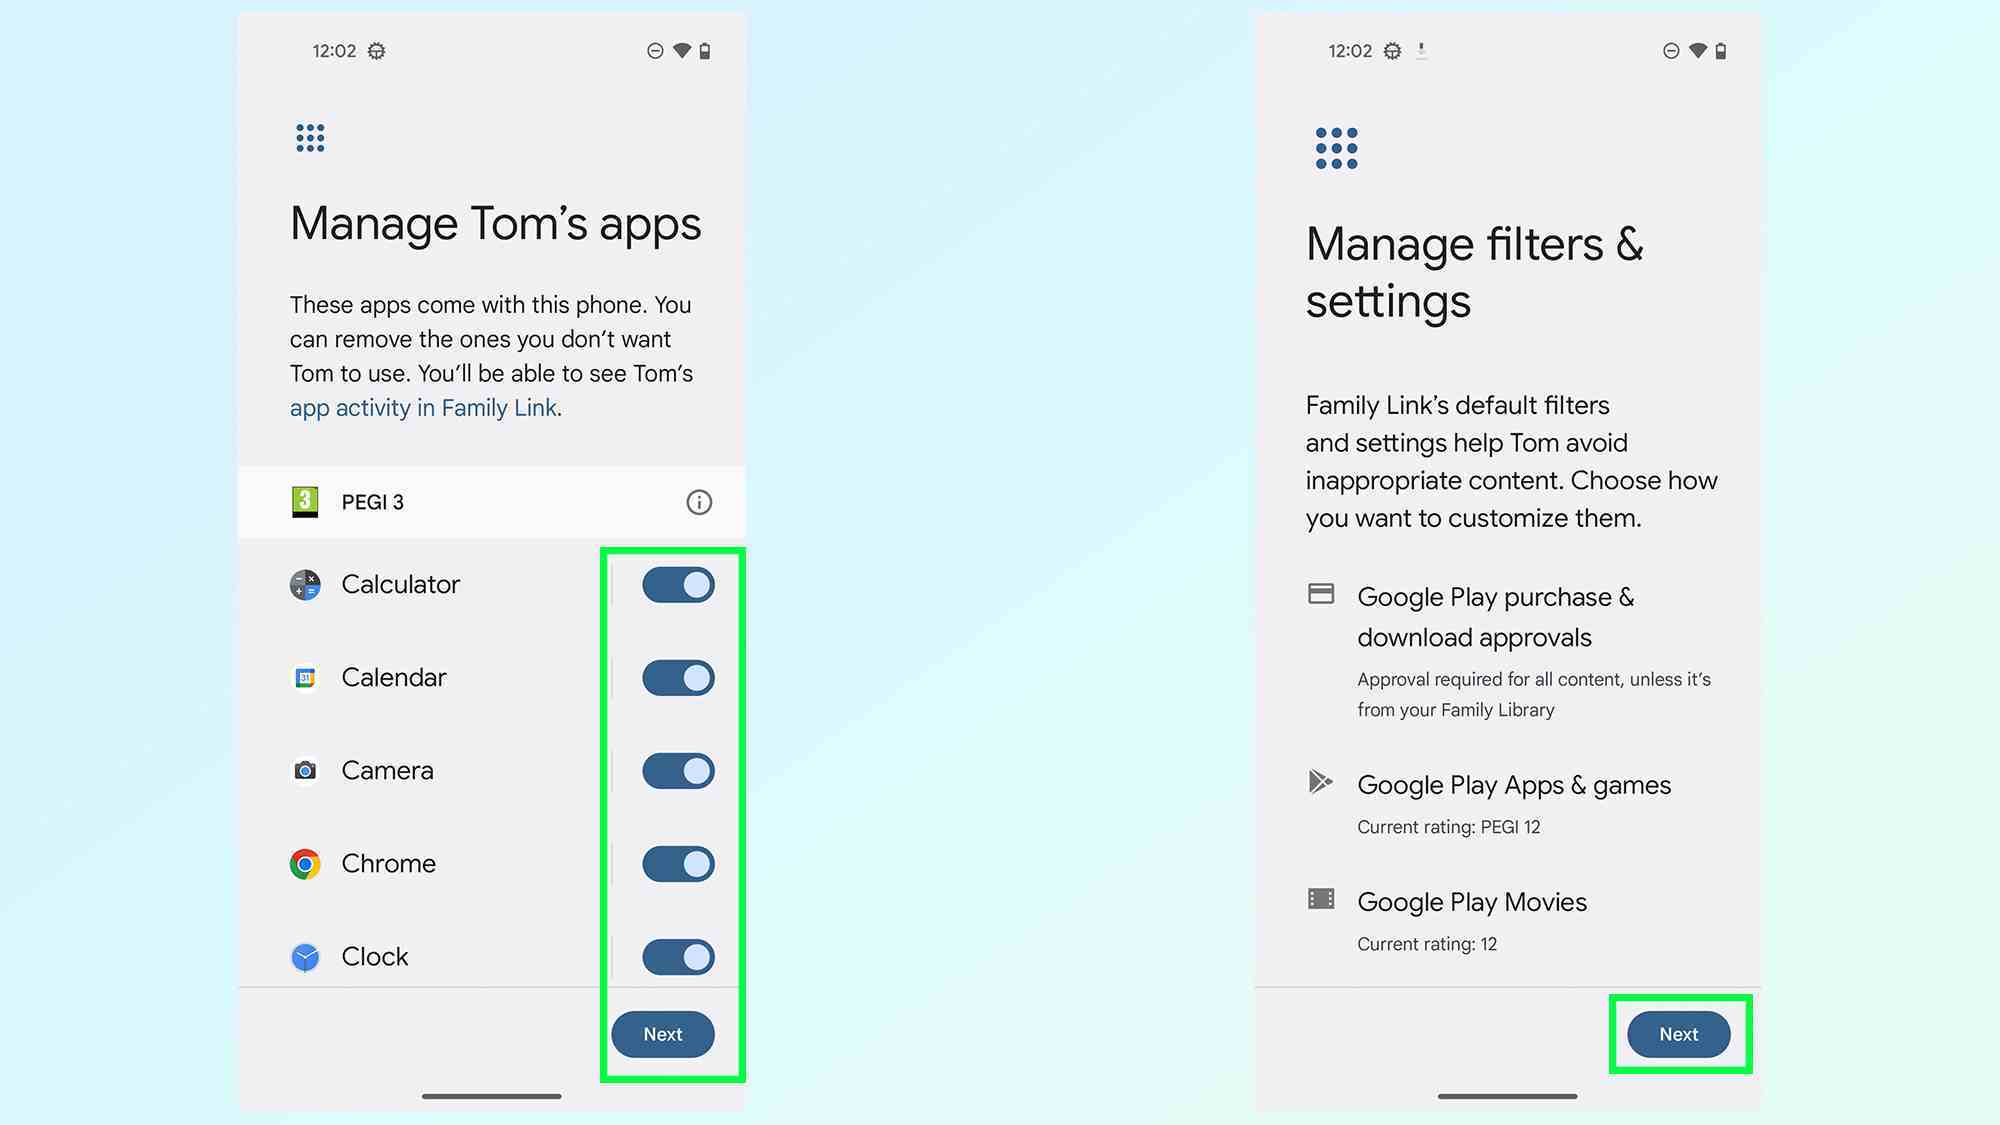Toggle the Clock app switch
The image size is (2000, 1125).
point(678,957)
